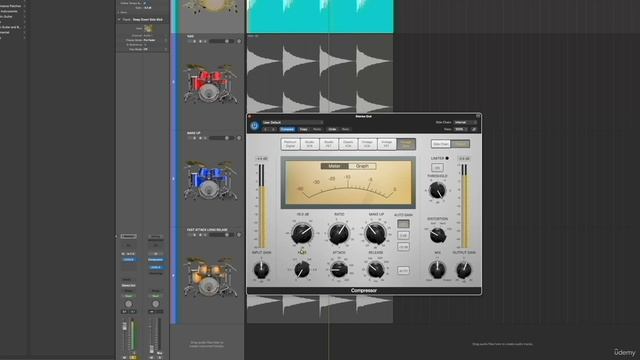Select the red drum kit track icon
The image size is (640, 360).
click(210, 84)
